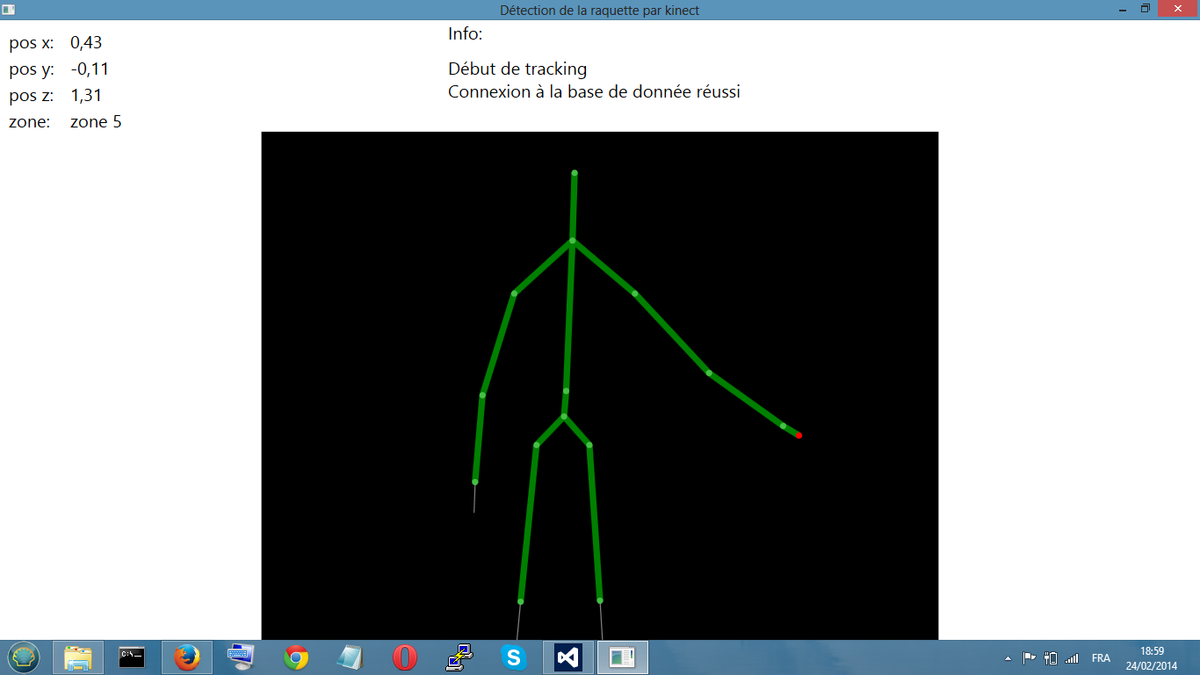
Task: Open File Explorer from the taskbar
Action: coord(78,657)
